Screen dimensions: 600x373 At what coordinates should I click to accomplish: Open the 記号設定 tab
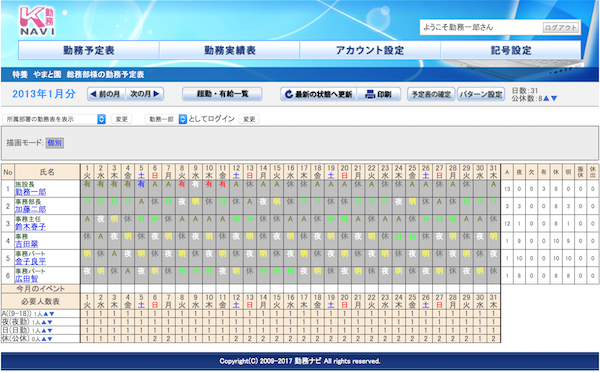(511, 50)
